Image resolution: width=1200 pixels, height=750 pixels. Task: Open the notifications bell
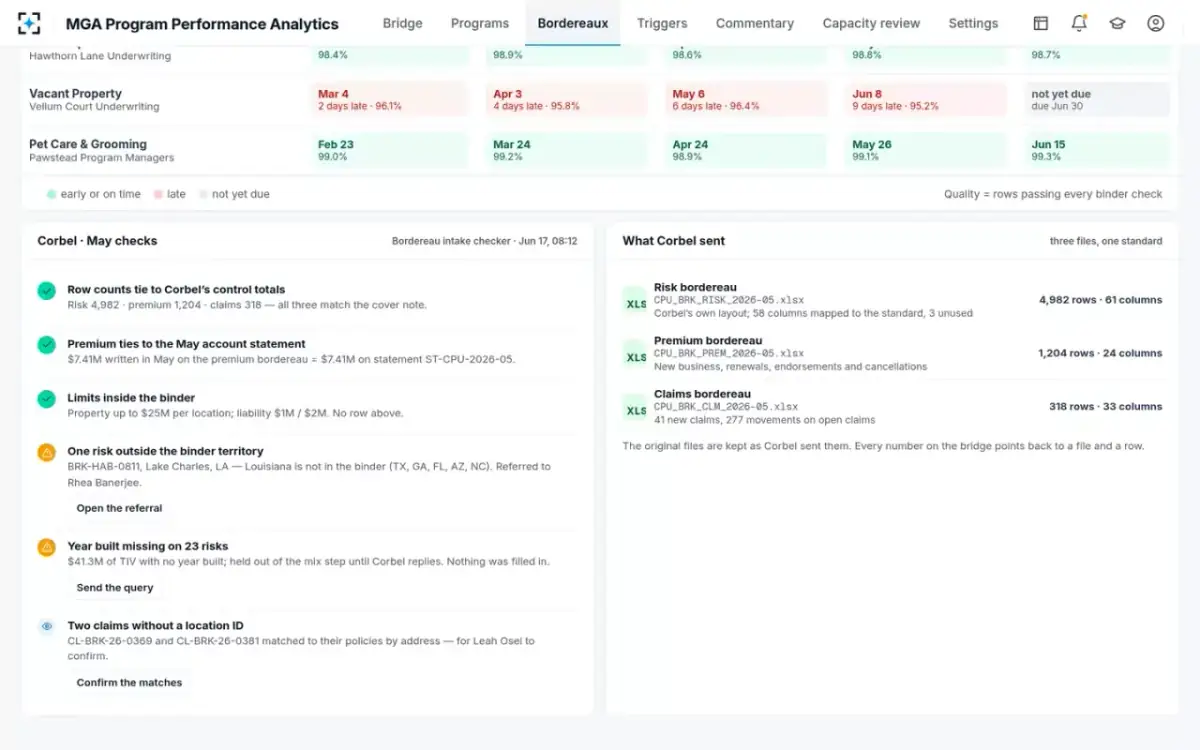click(x=1079, y=23)
